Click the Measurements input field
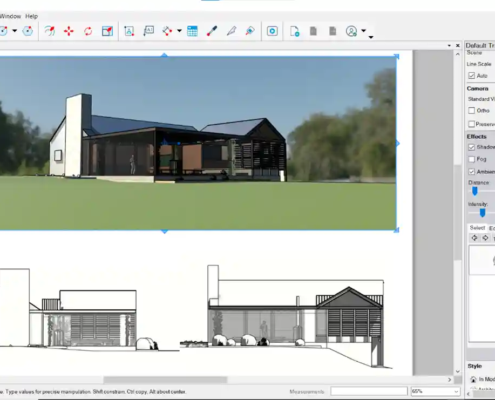Viewport: 495px width, 400px height. pyautogui.click(x=369, y=391)
